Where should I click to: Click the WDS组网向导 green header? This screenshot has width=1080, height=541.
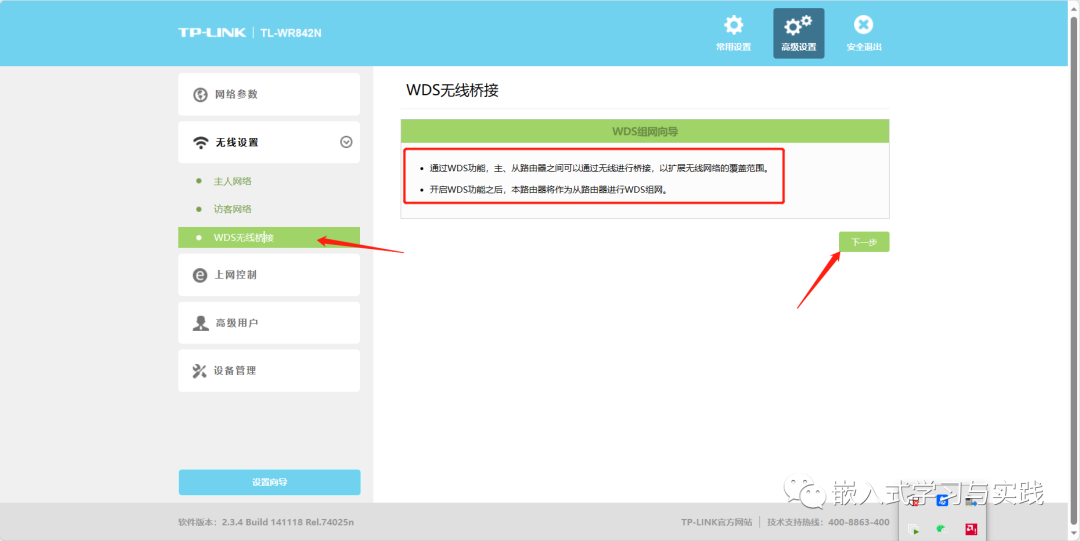645,131
